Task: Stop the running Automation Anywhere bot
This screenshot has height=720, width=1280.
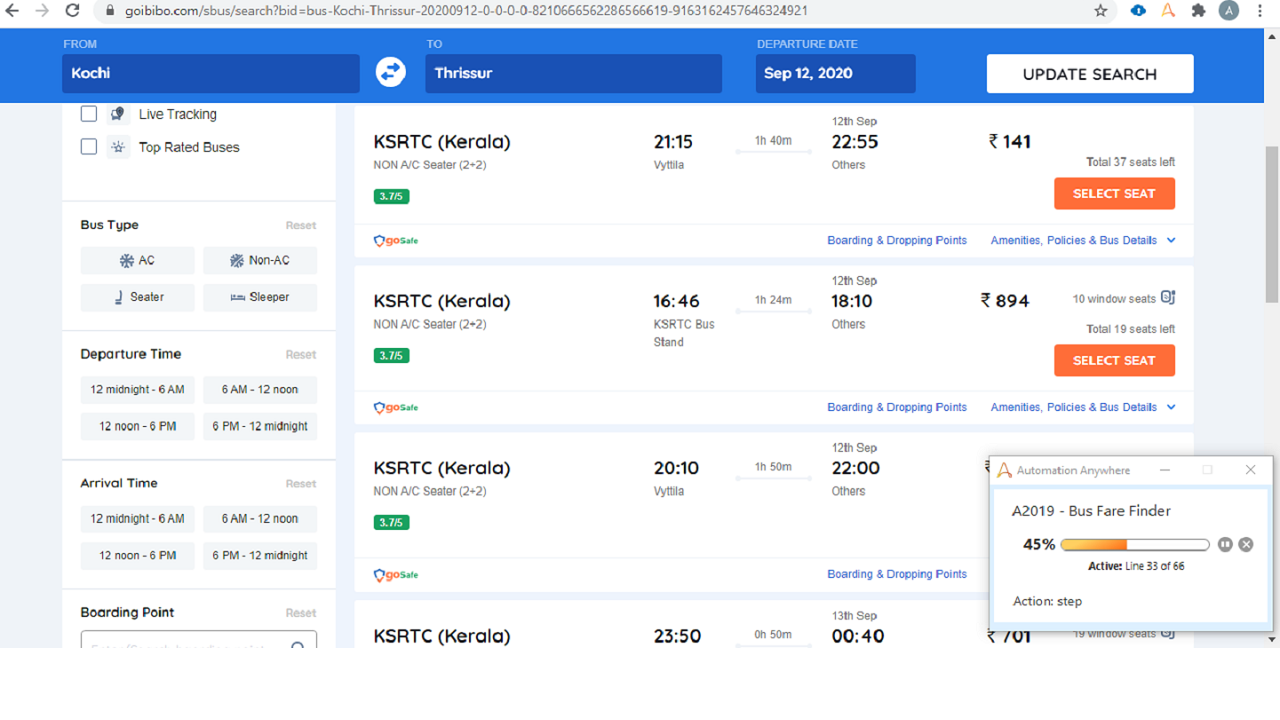Action: point(1246,545)
